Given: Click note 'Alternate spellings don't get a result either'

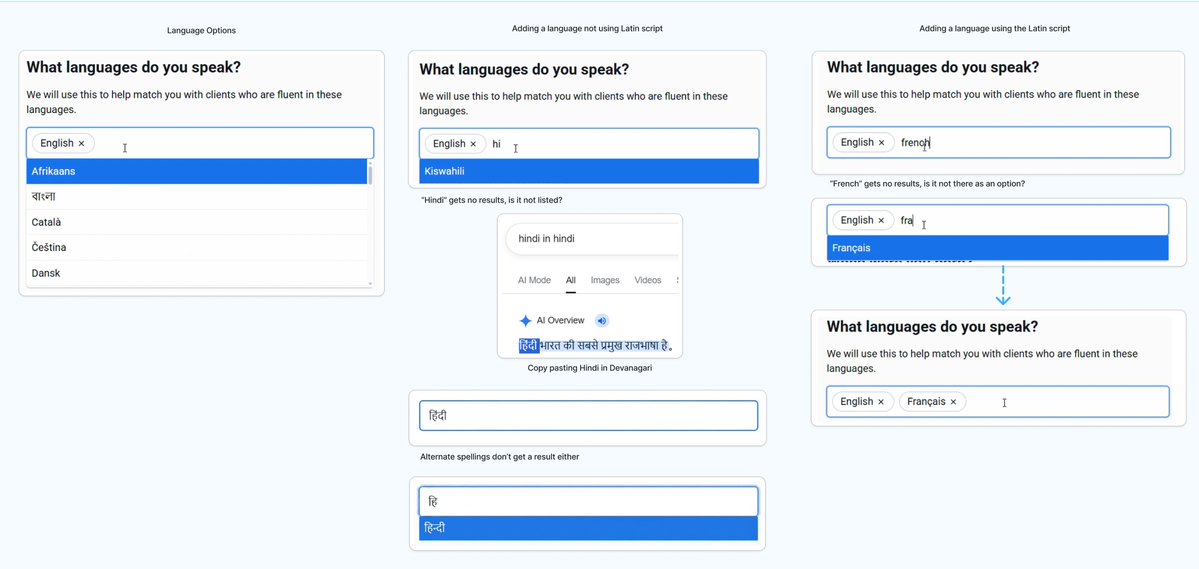Looking at the screenshot, I should point(500,457).
